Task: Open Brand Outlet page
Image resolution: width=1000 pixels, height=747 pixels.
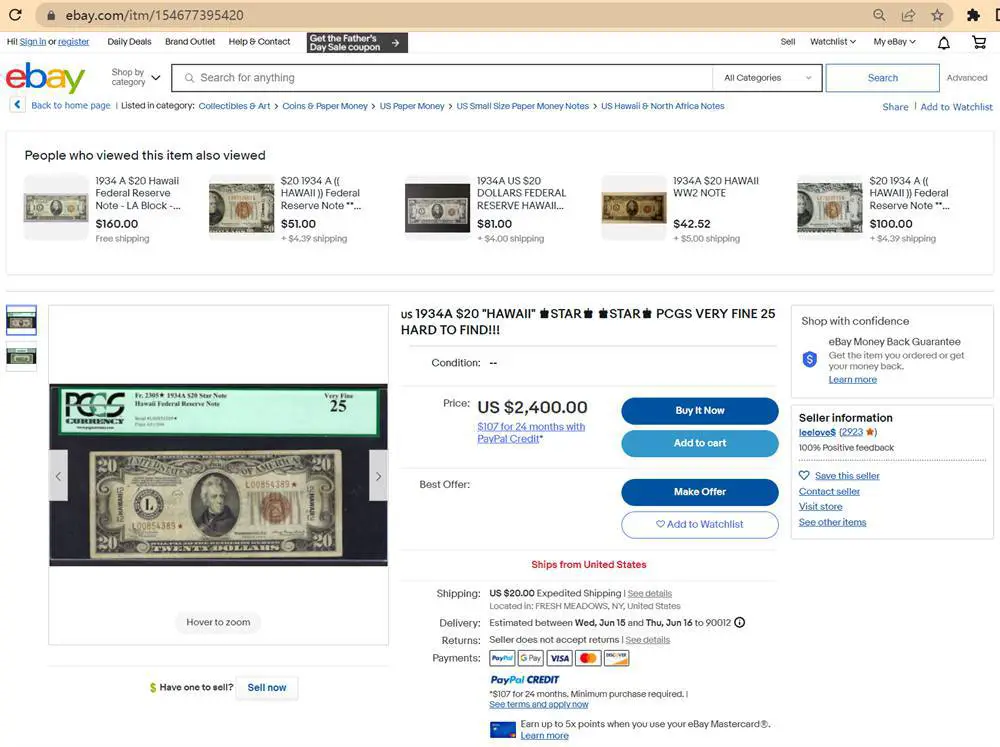Action: tap(190, 41)
